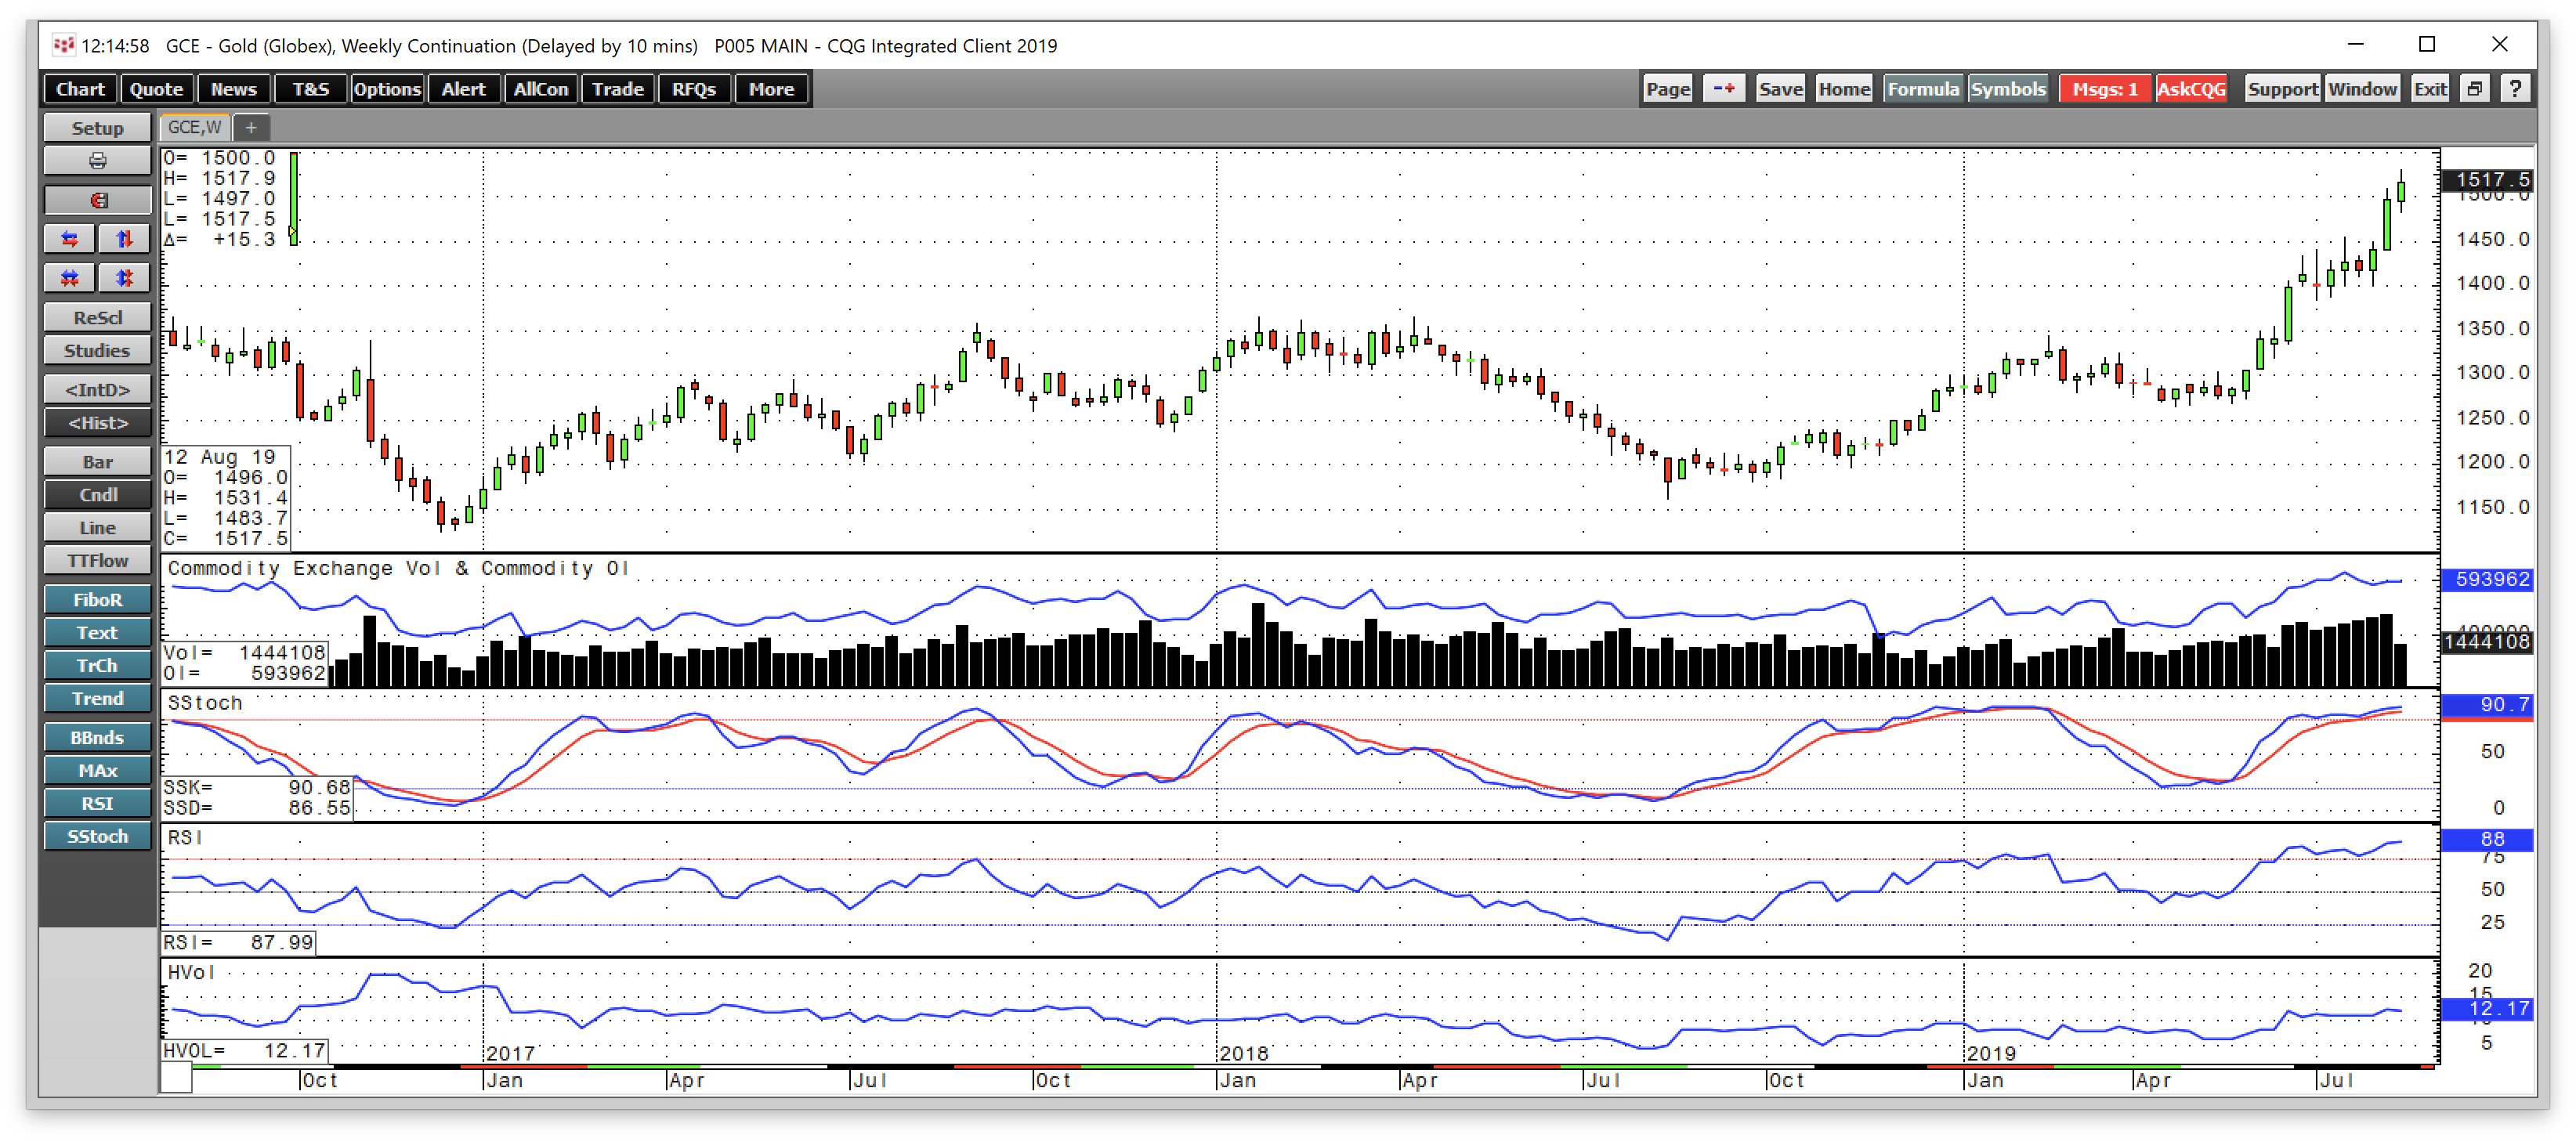Expand the More menu
The width and height of the screenshot is (2576, 1142).
click(x=771, y=89)
